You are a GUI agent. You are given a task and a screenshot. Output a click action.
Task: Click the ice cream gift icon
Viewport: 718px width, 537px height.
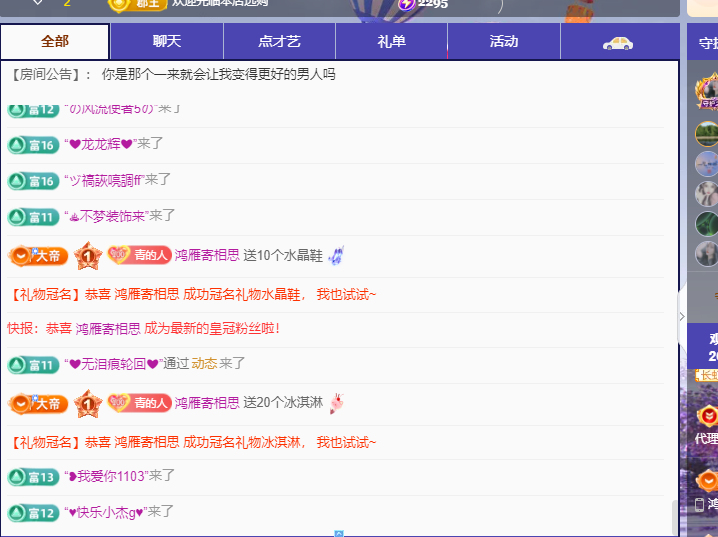337,403
